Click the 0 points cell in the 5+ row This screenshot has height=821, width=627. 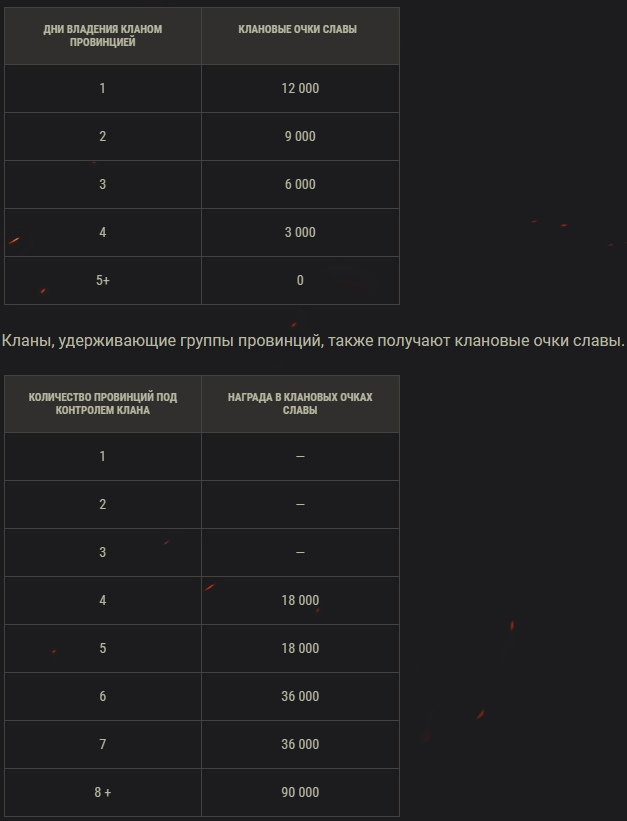tap(300, 281)
